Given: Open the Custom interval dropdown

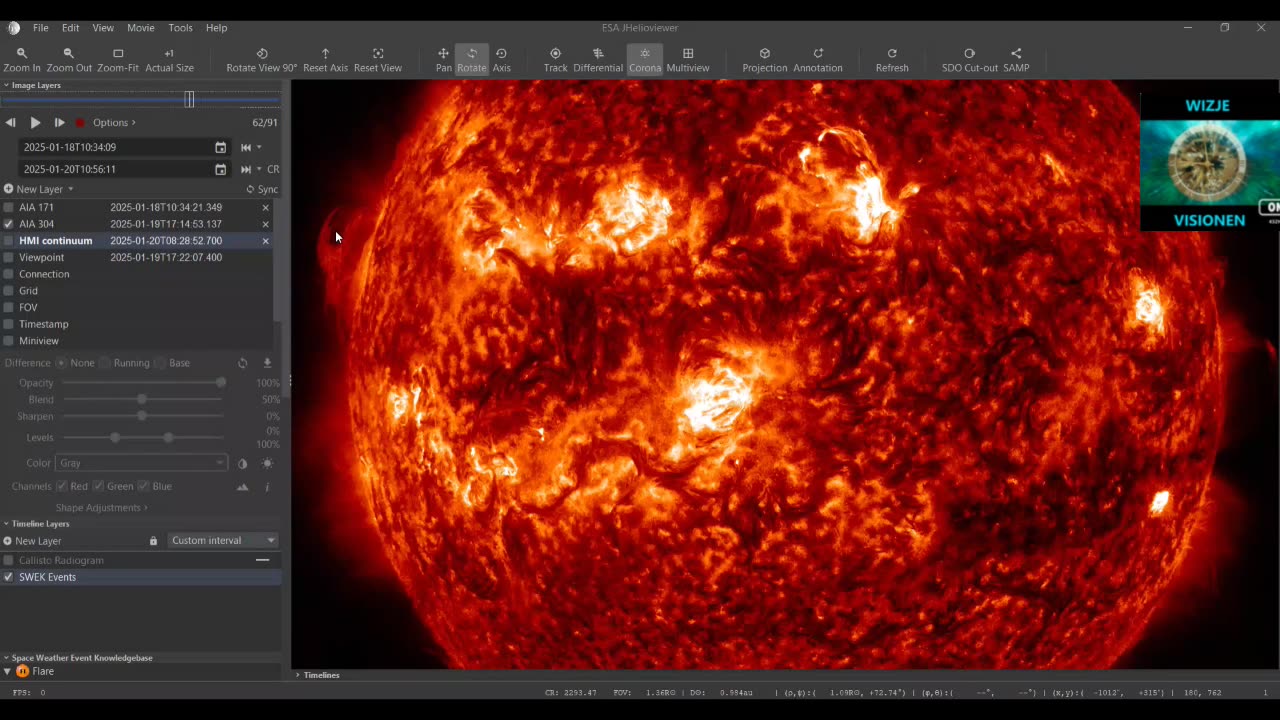Looking at the screenshot, I should click(223, 540).
